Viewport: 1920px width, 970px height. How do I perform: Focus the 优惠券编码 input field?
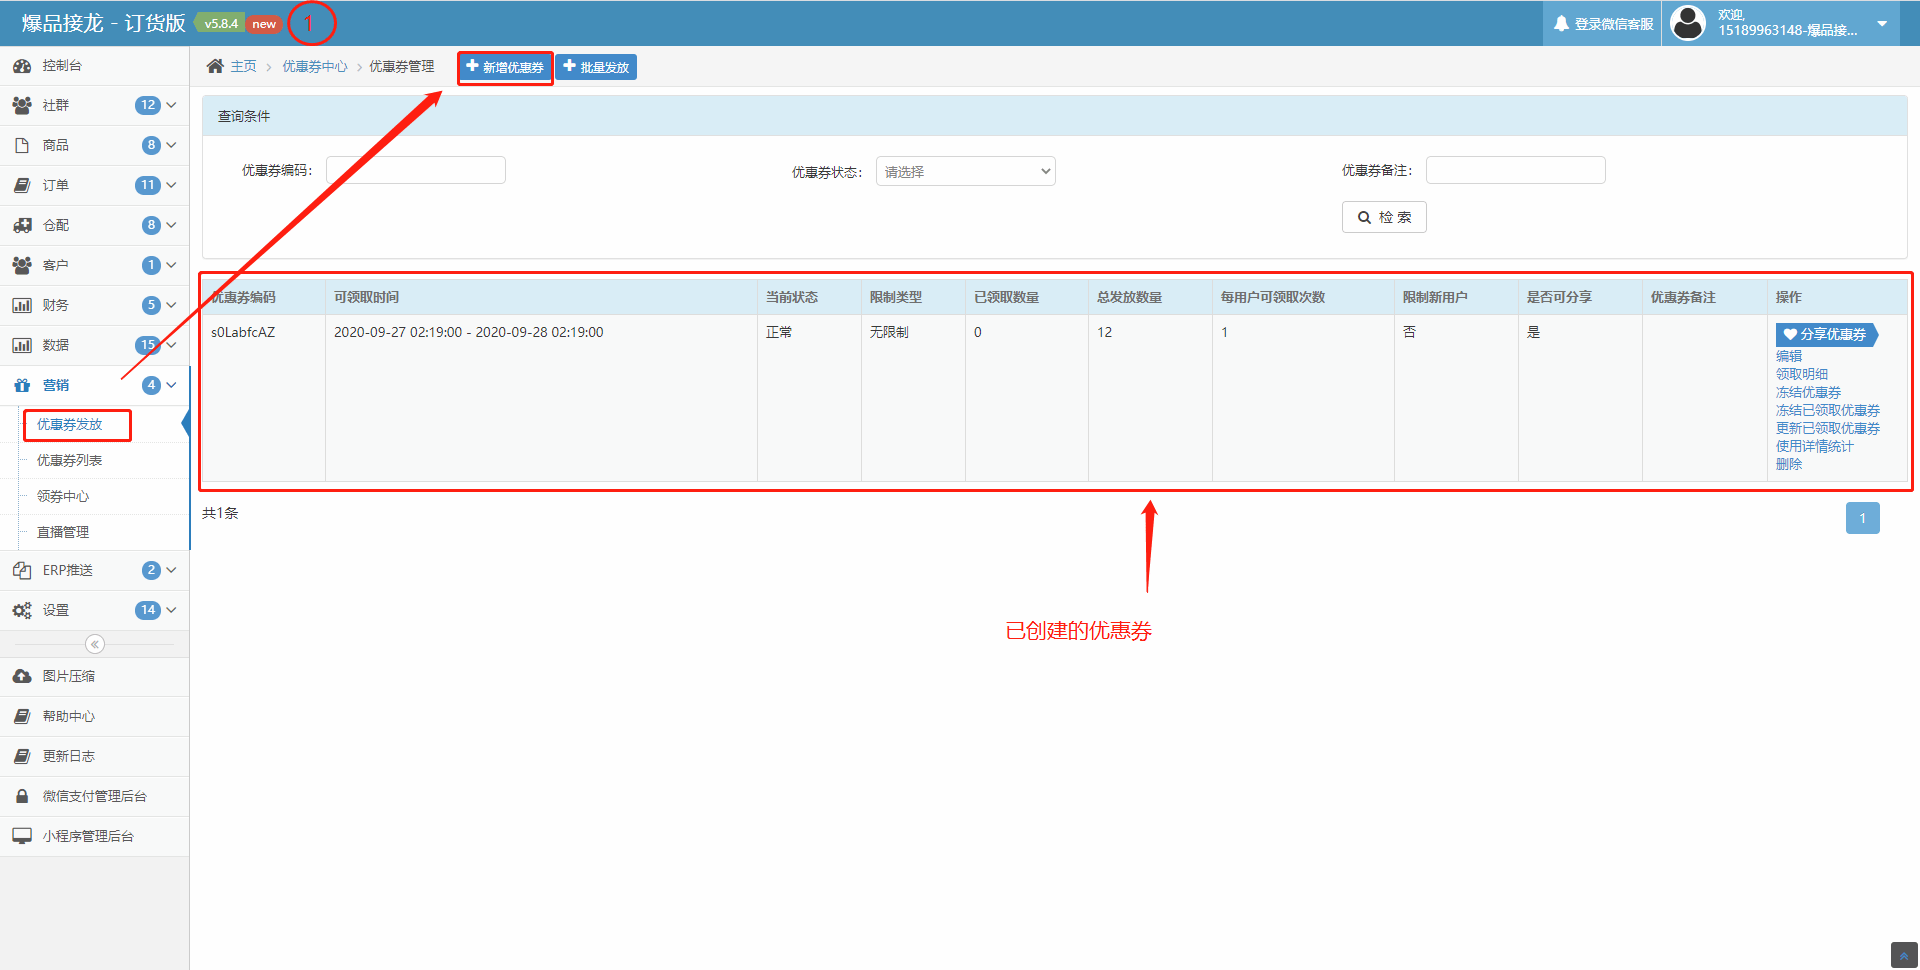[416, 170]
